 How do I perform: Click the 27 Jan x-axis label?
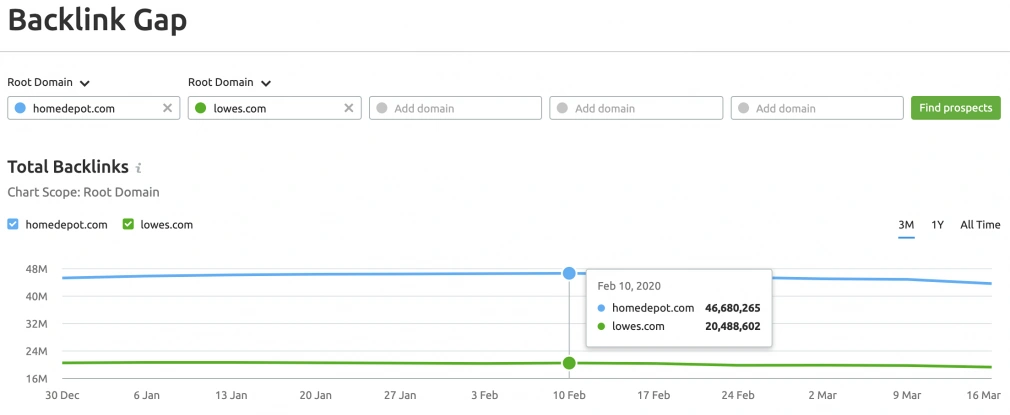click(399, 394)
